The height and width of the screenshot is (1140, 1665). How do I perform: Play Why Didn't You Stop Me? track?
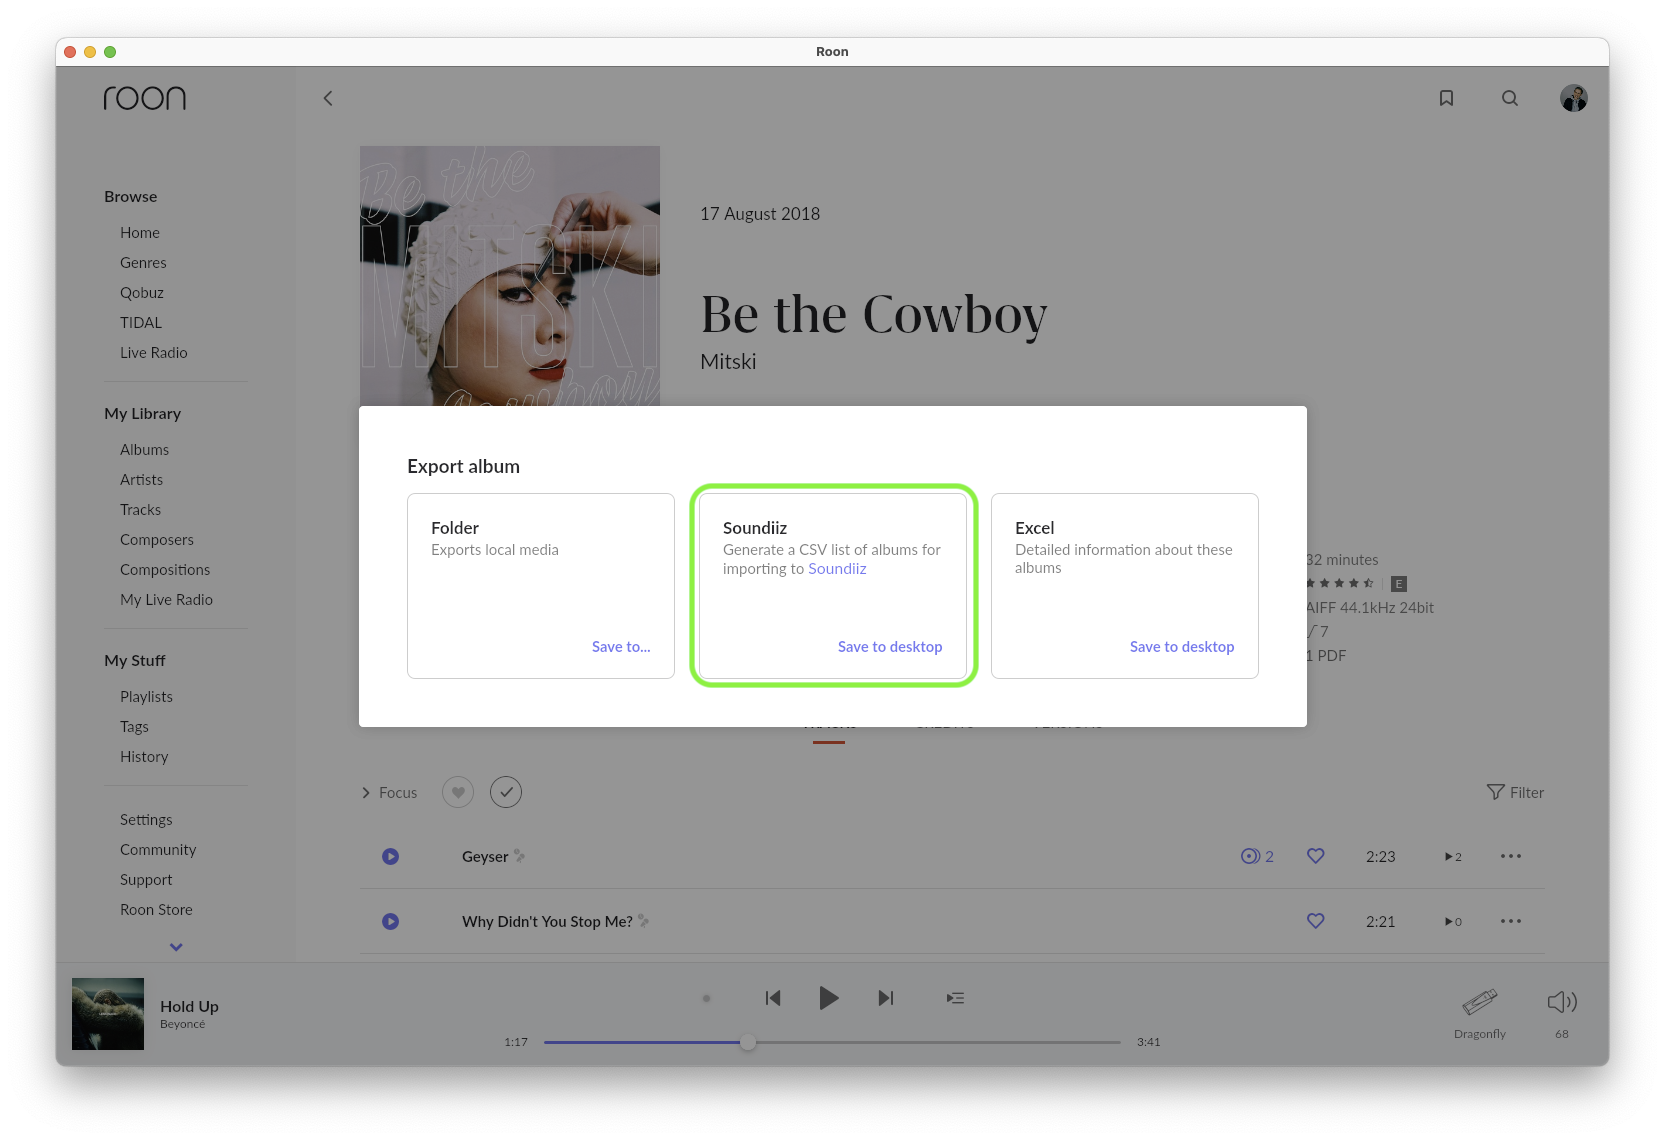click(391, 921)
